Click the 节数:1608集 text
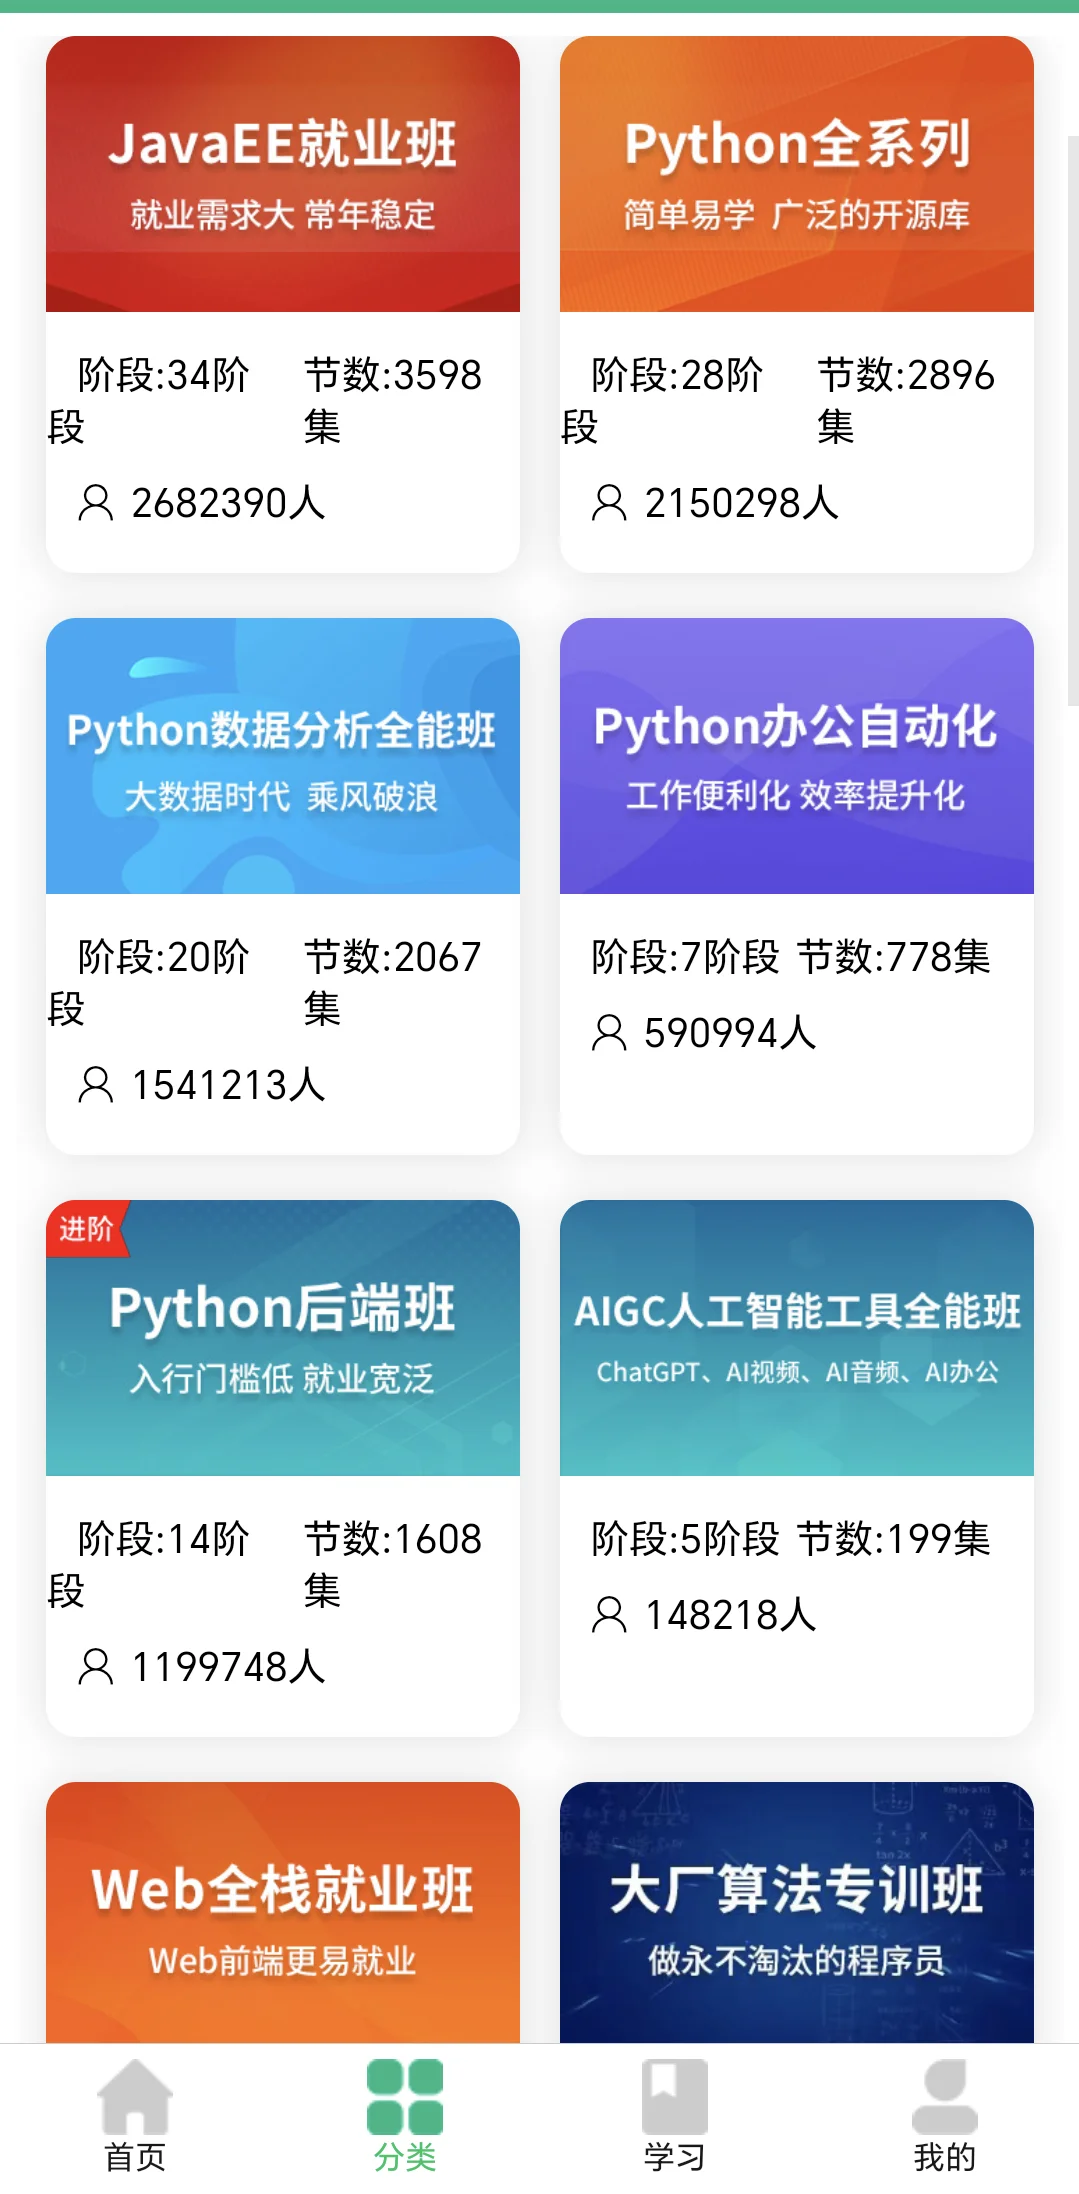 coord(393,1565)
